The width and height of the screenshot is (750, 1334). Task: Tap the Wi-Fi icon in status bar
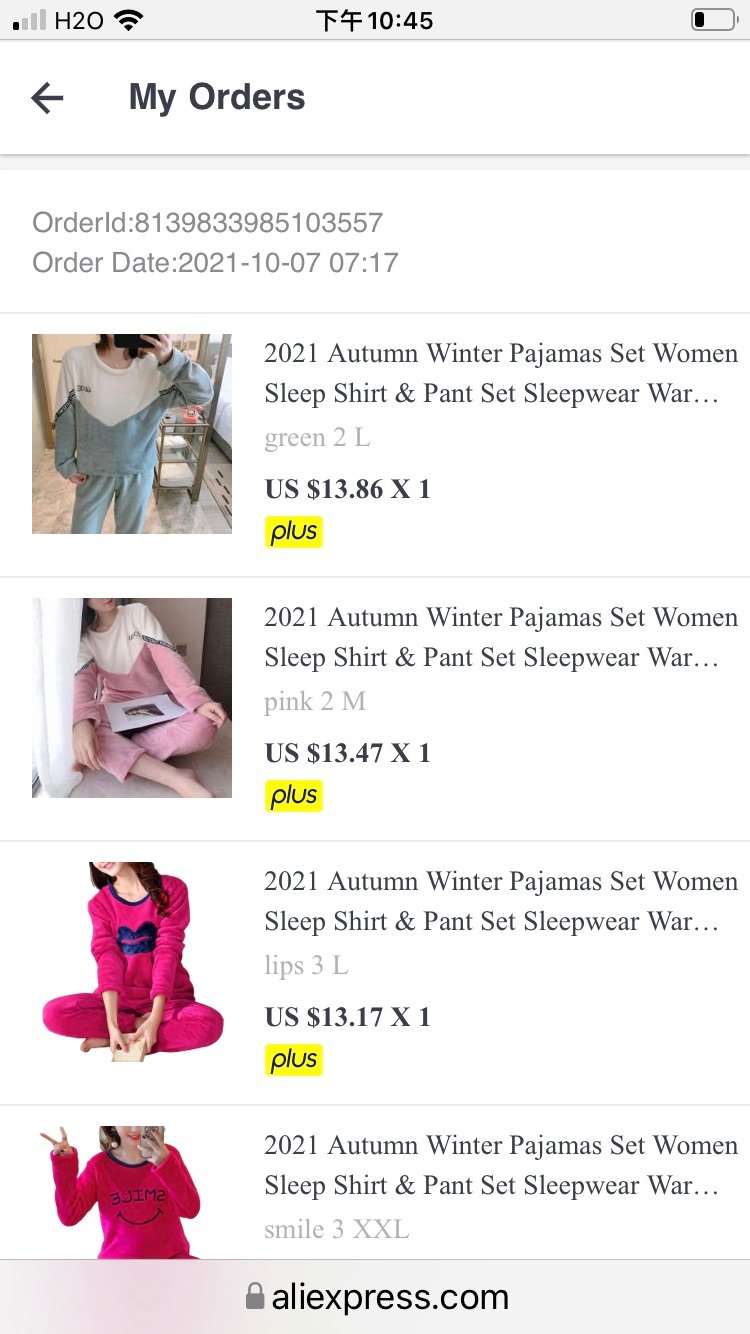pos(128,20)
